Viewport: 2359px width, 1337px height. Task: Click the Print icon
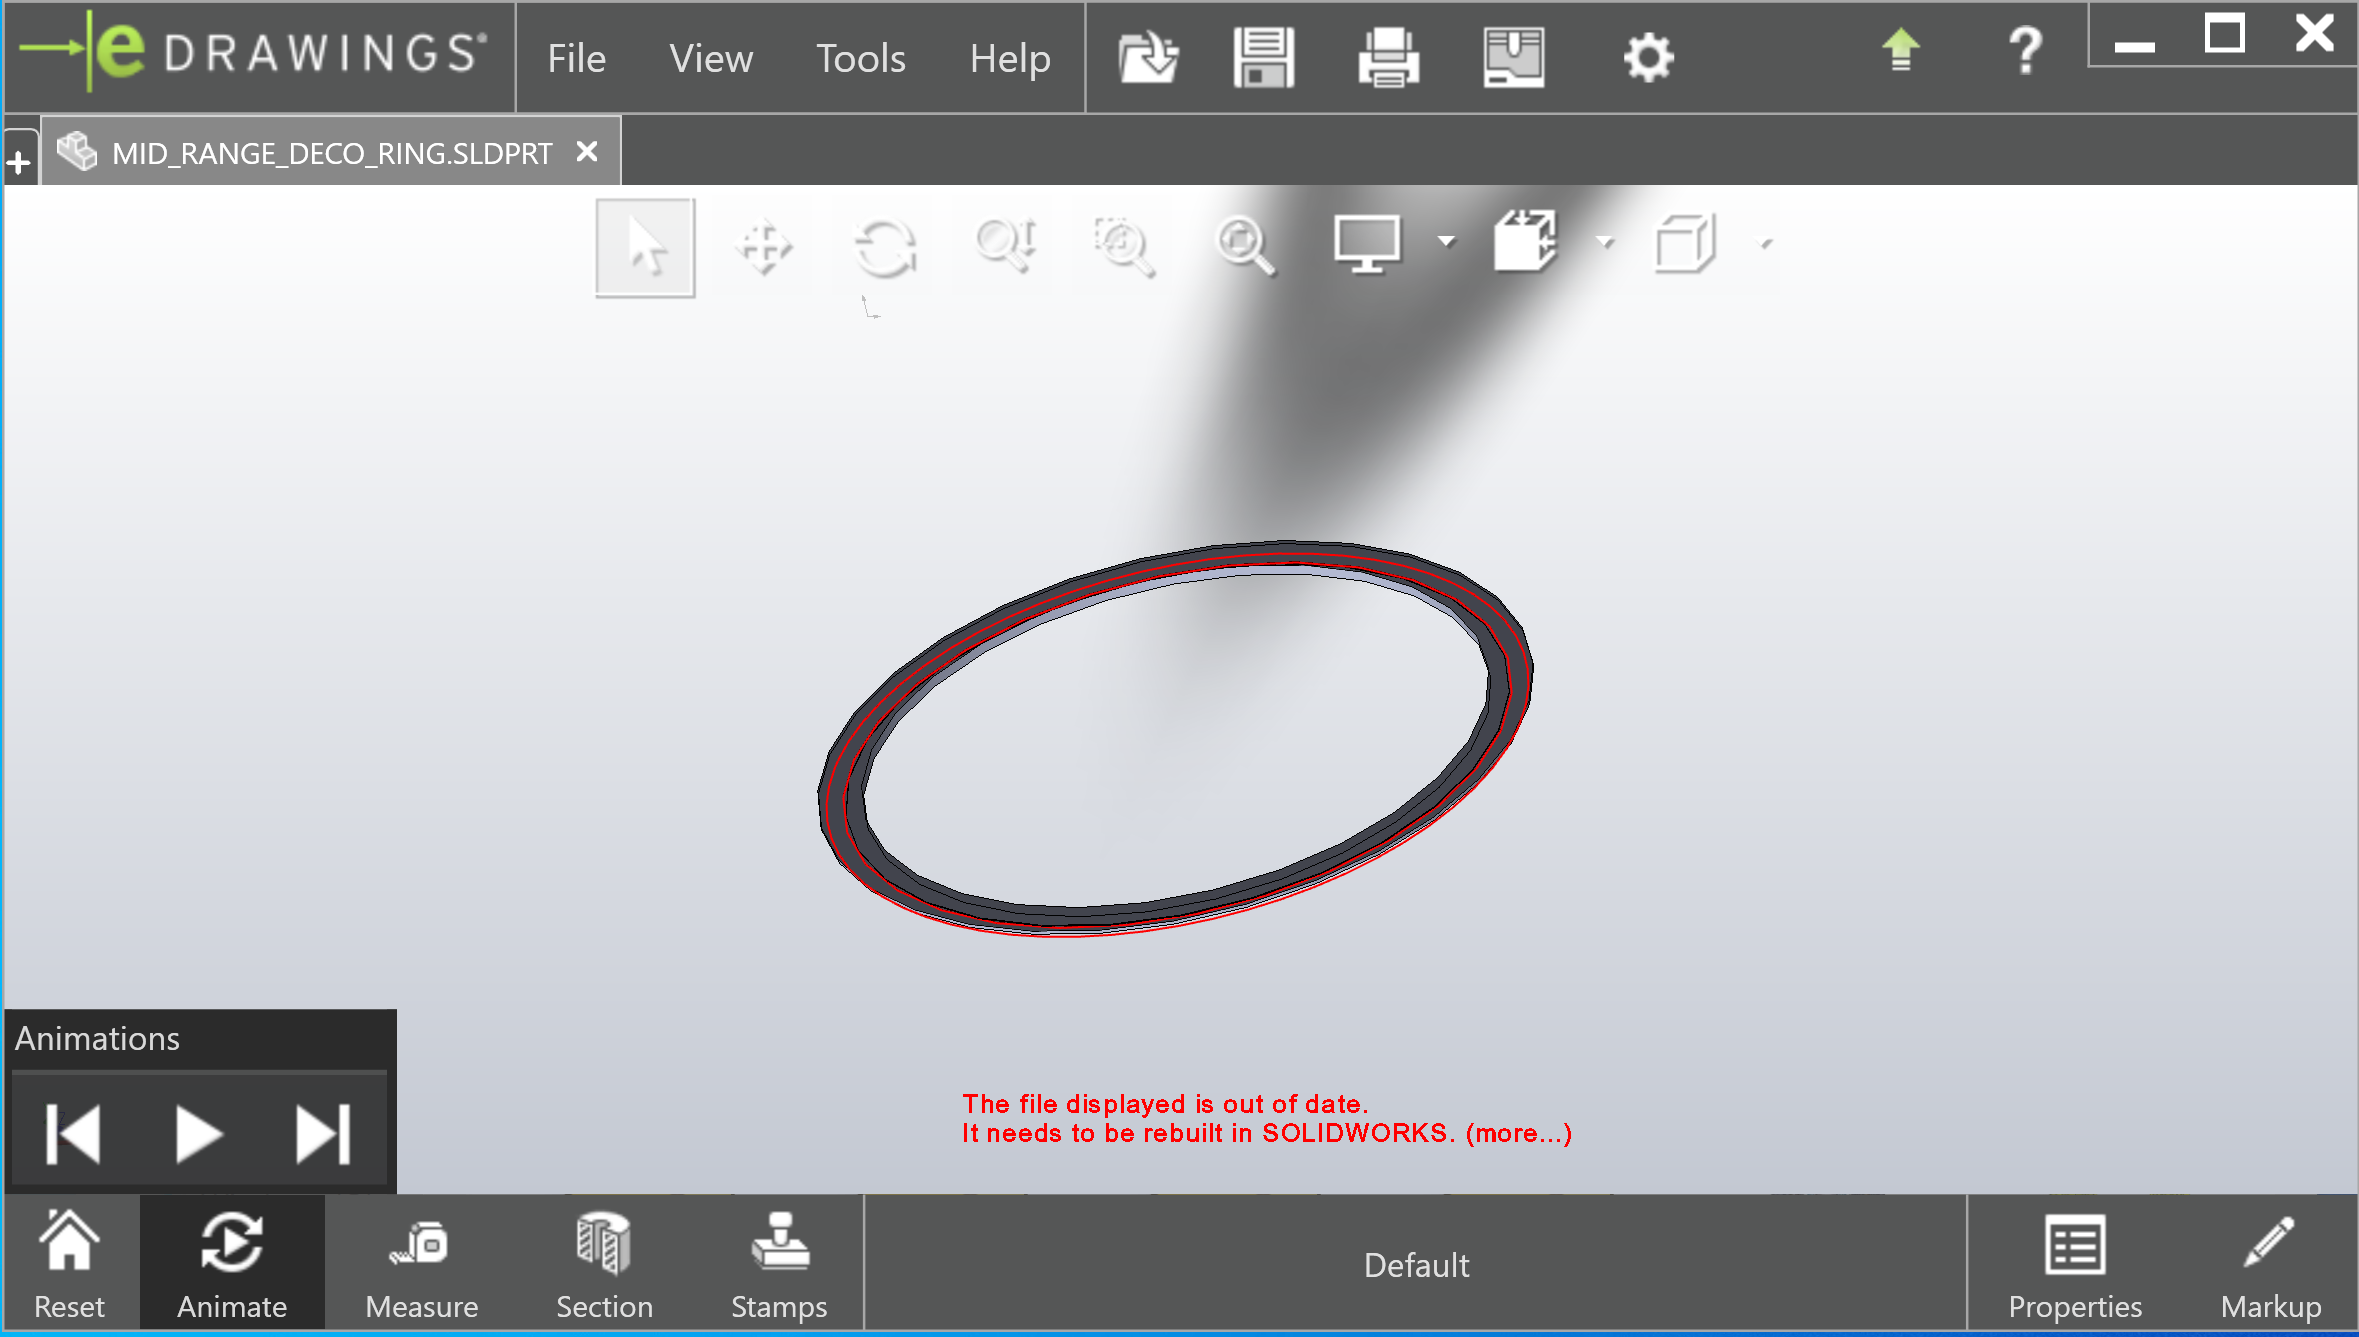pyautogui.click(x=1388, y=57)
